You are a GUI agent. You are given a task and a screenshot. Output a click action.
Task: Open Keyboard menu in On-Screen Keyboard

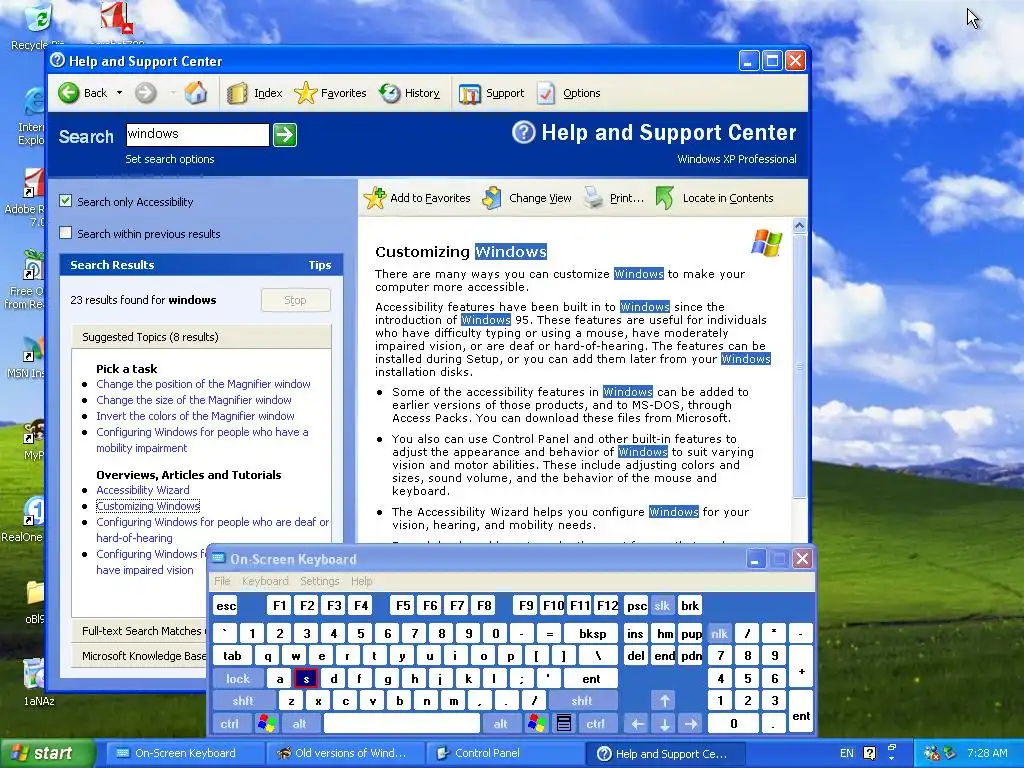point(265,581)
